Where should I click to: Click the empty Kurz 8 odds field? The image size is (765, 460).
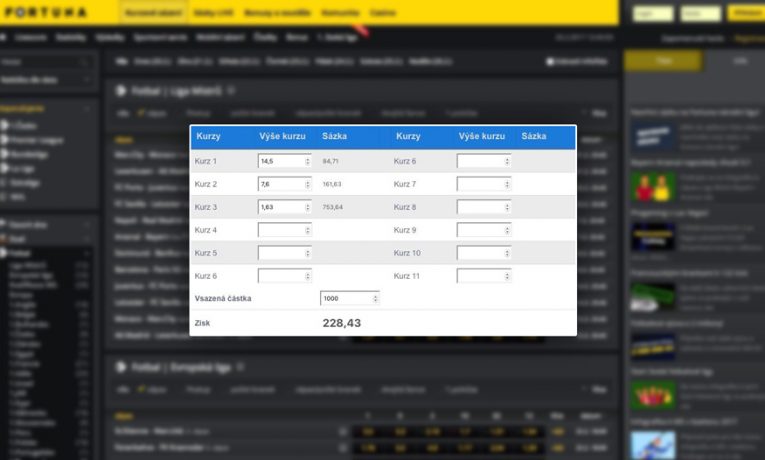(x=482, y=207)
